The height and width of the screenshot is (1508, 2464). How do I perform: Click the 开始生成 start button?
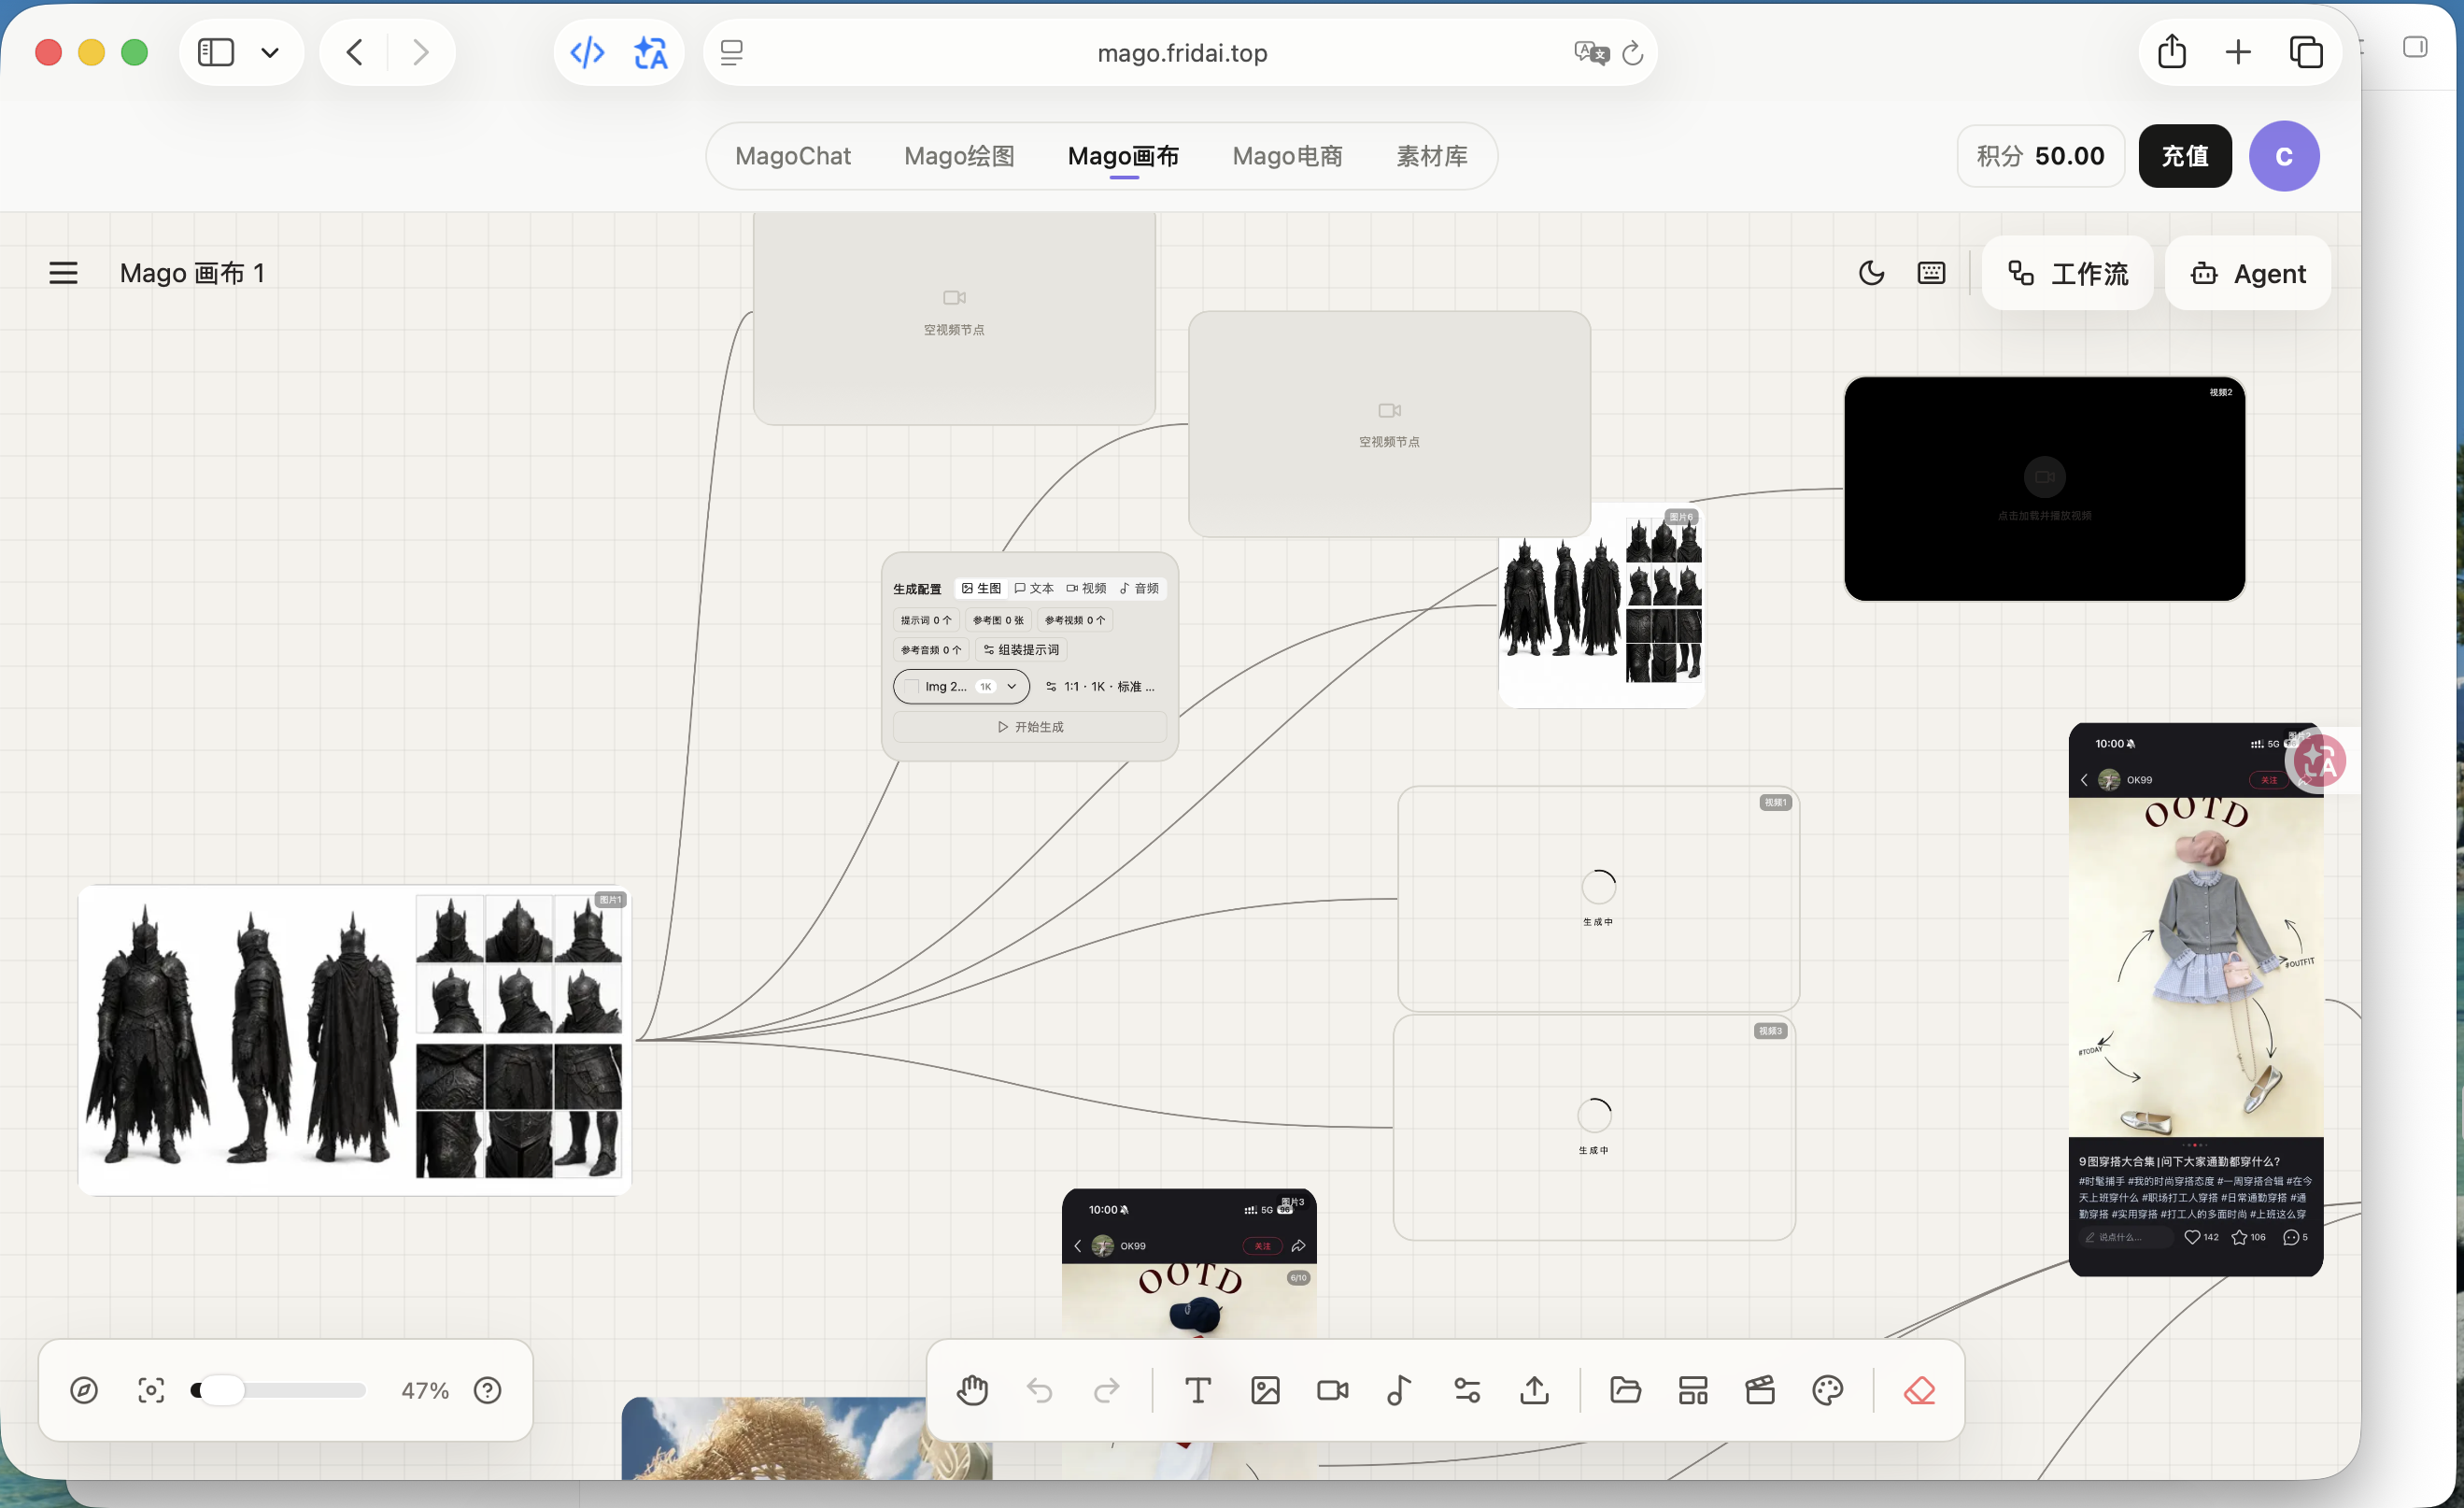(x=1029, y=727)
